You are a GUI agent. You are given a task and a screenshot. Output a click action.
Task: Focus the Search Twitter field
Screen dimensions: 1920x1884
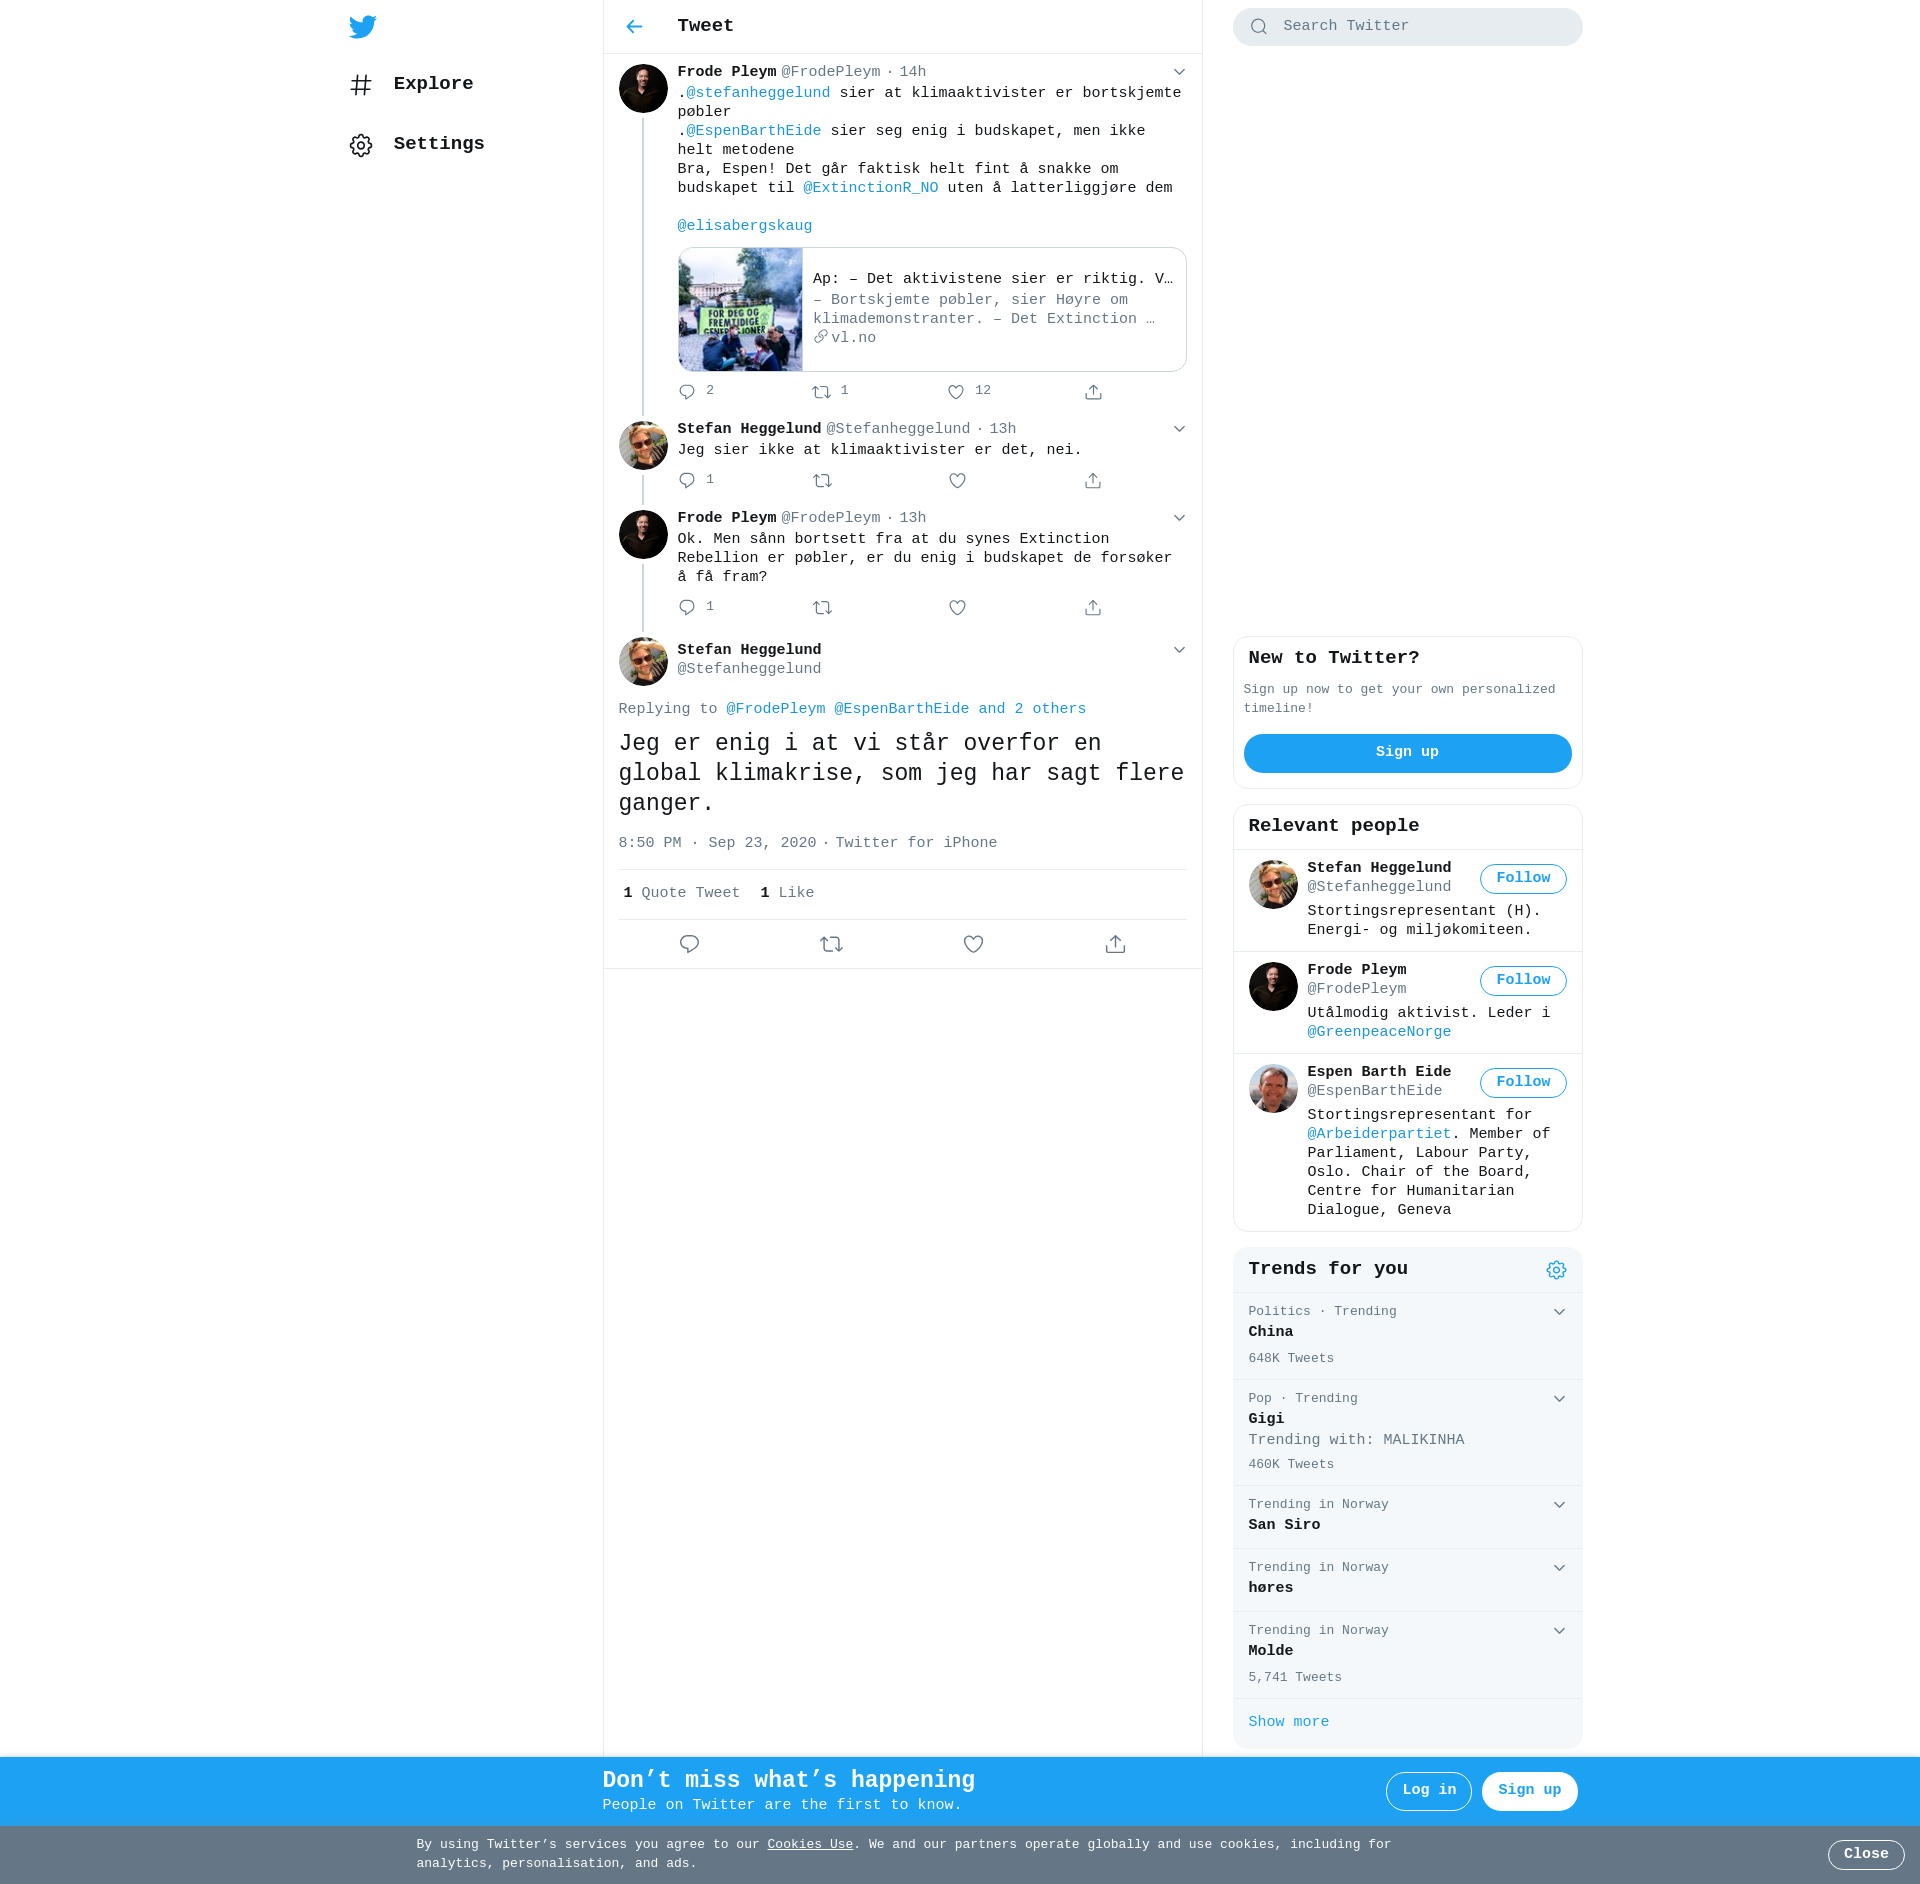tap(1407, 27)
